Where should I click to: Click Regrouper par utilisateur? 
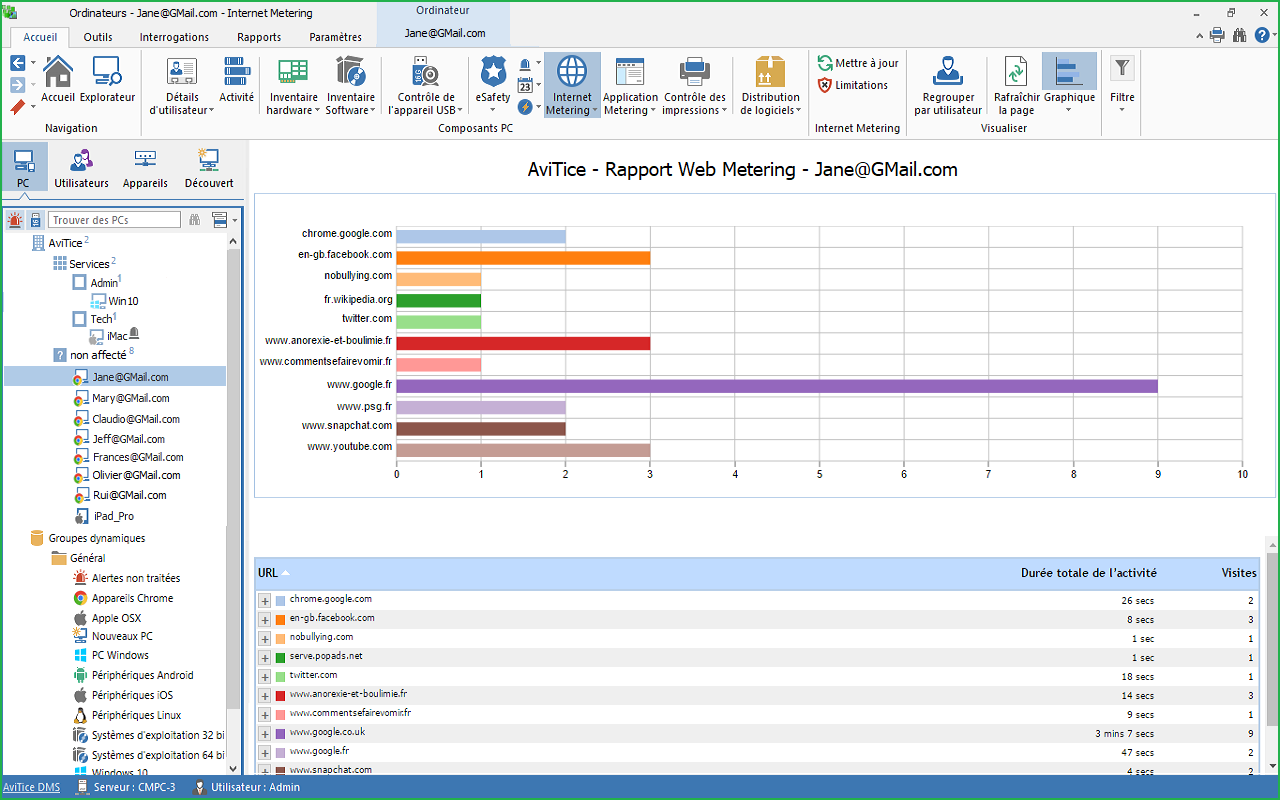(948, 86)
